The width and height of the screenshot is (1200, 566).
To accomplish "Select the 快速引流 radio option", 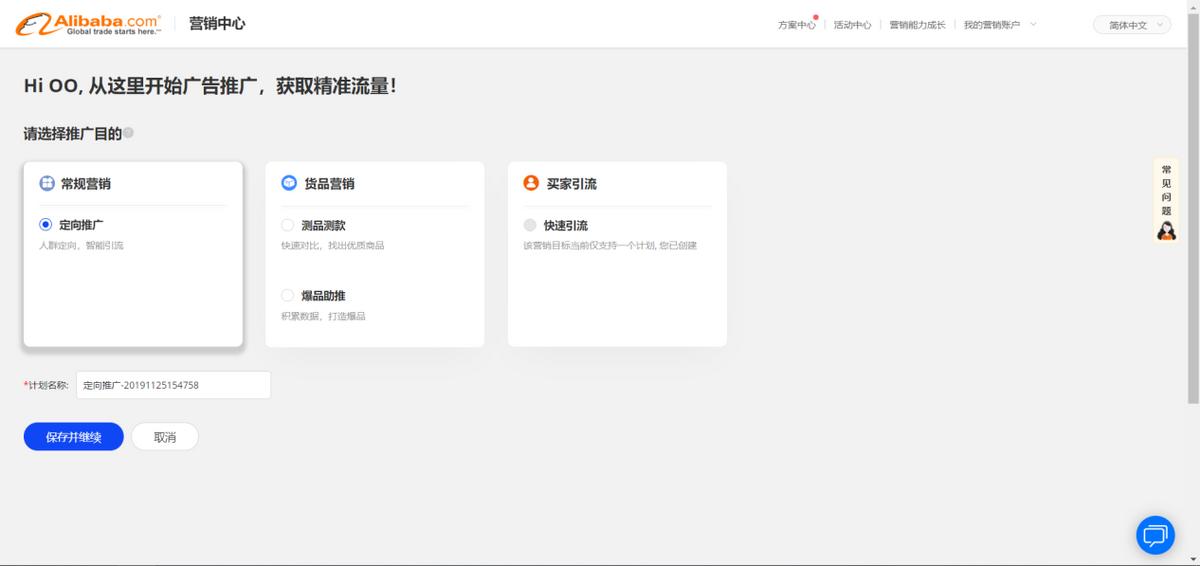I will coord(530,225).
